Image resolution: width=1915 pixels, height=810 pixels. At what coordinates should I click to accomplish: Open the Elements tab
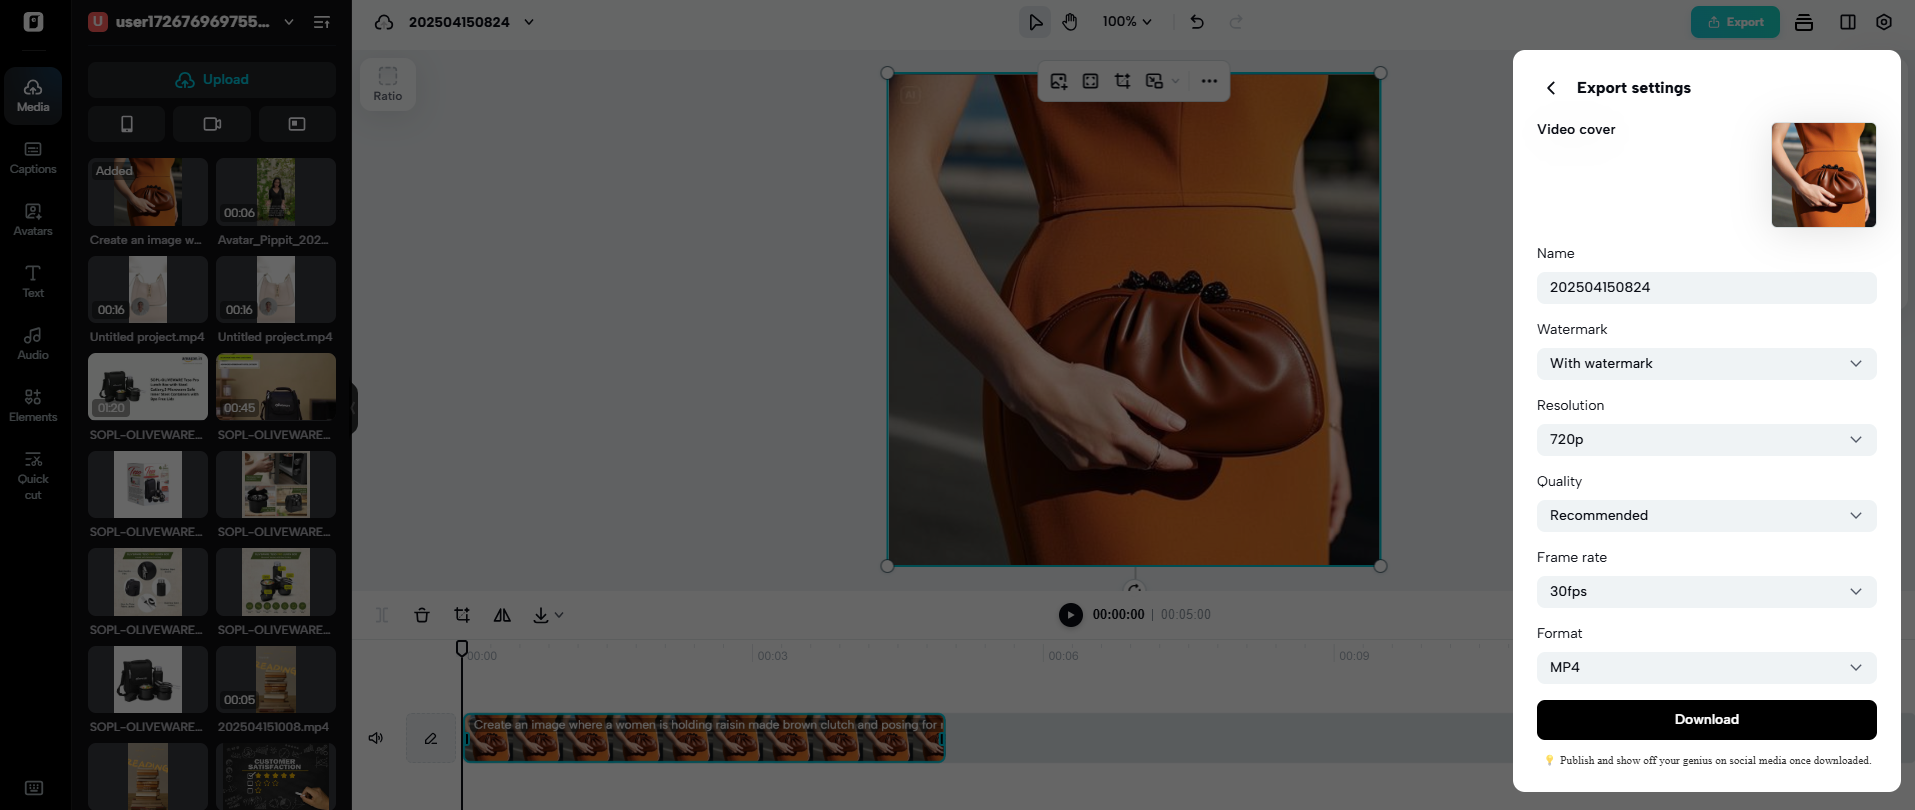coord(33,406)
